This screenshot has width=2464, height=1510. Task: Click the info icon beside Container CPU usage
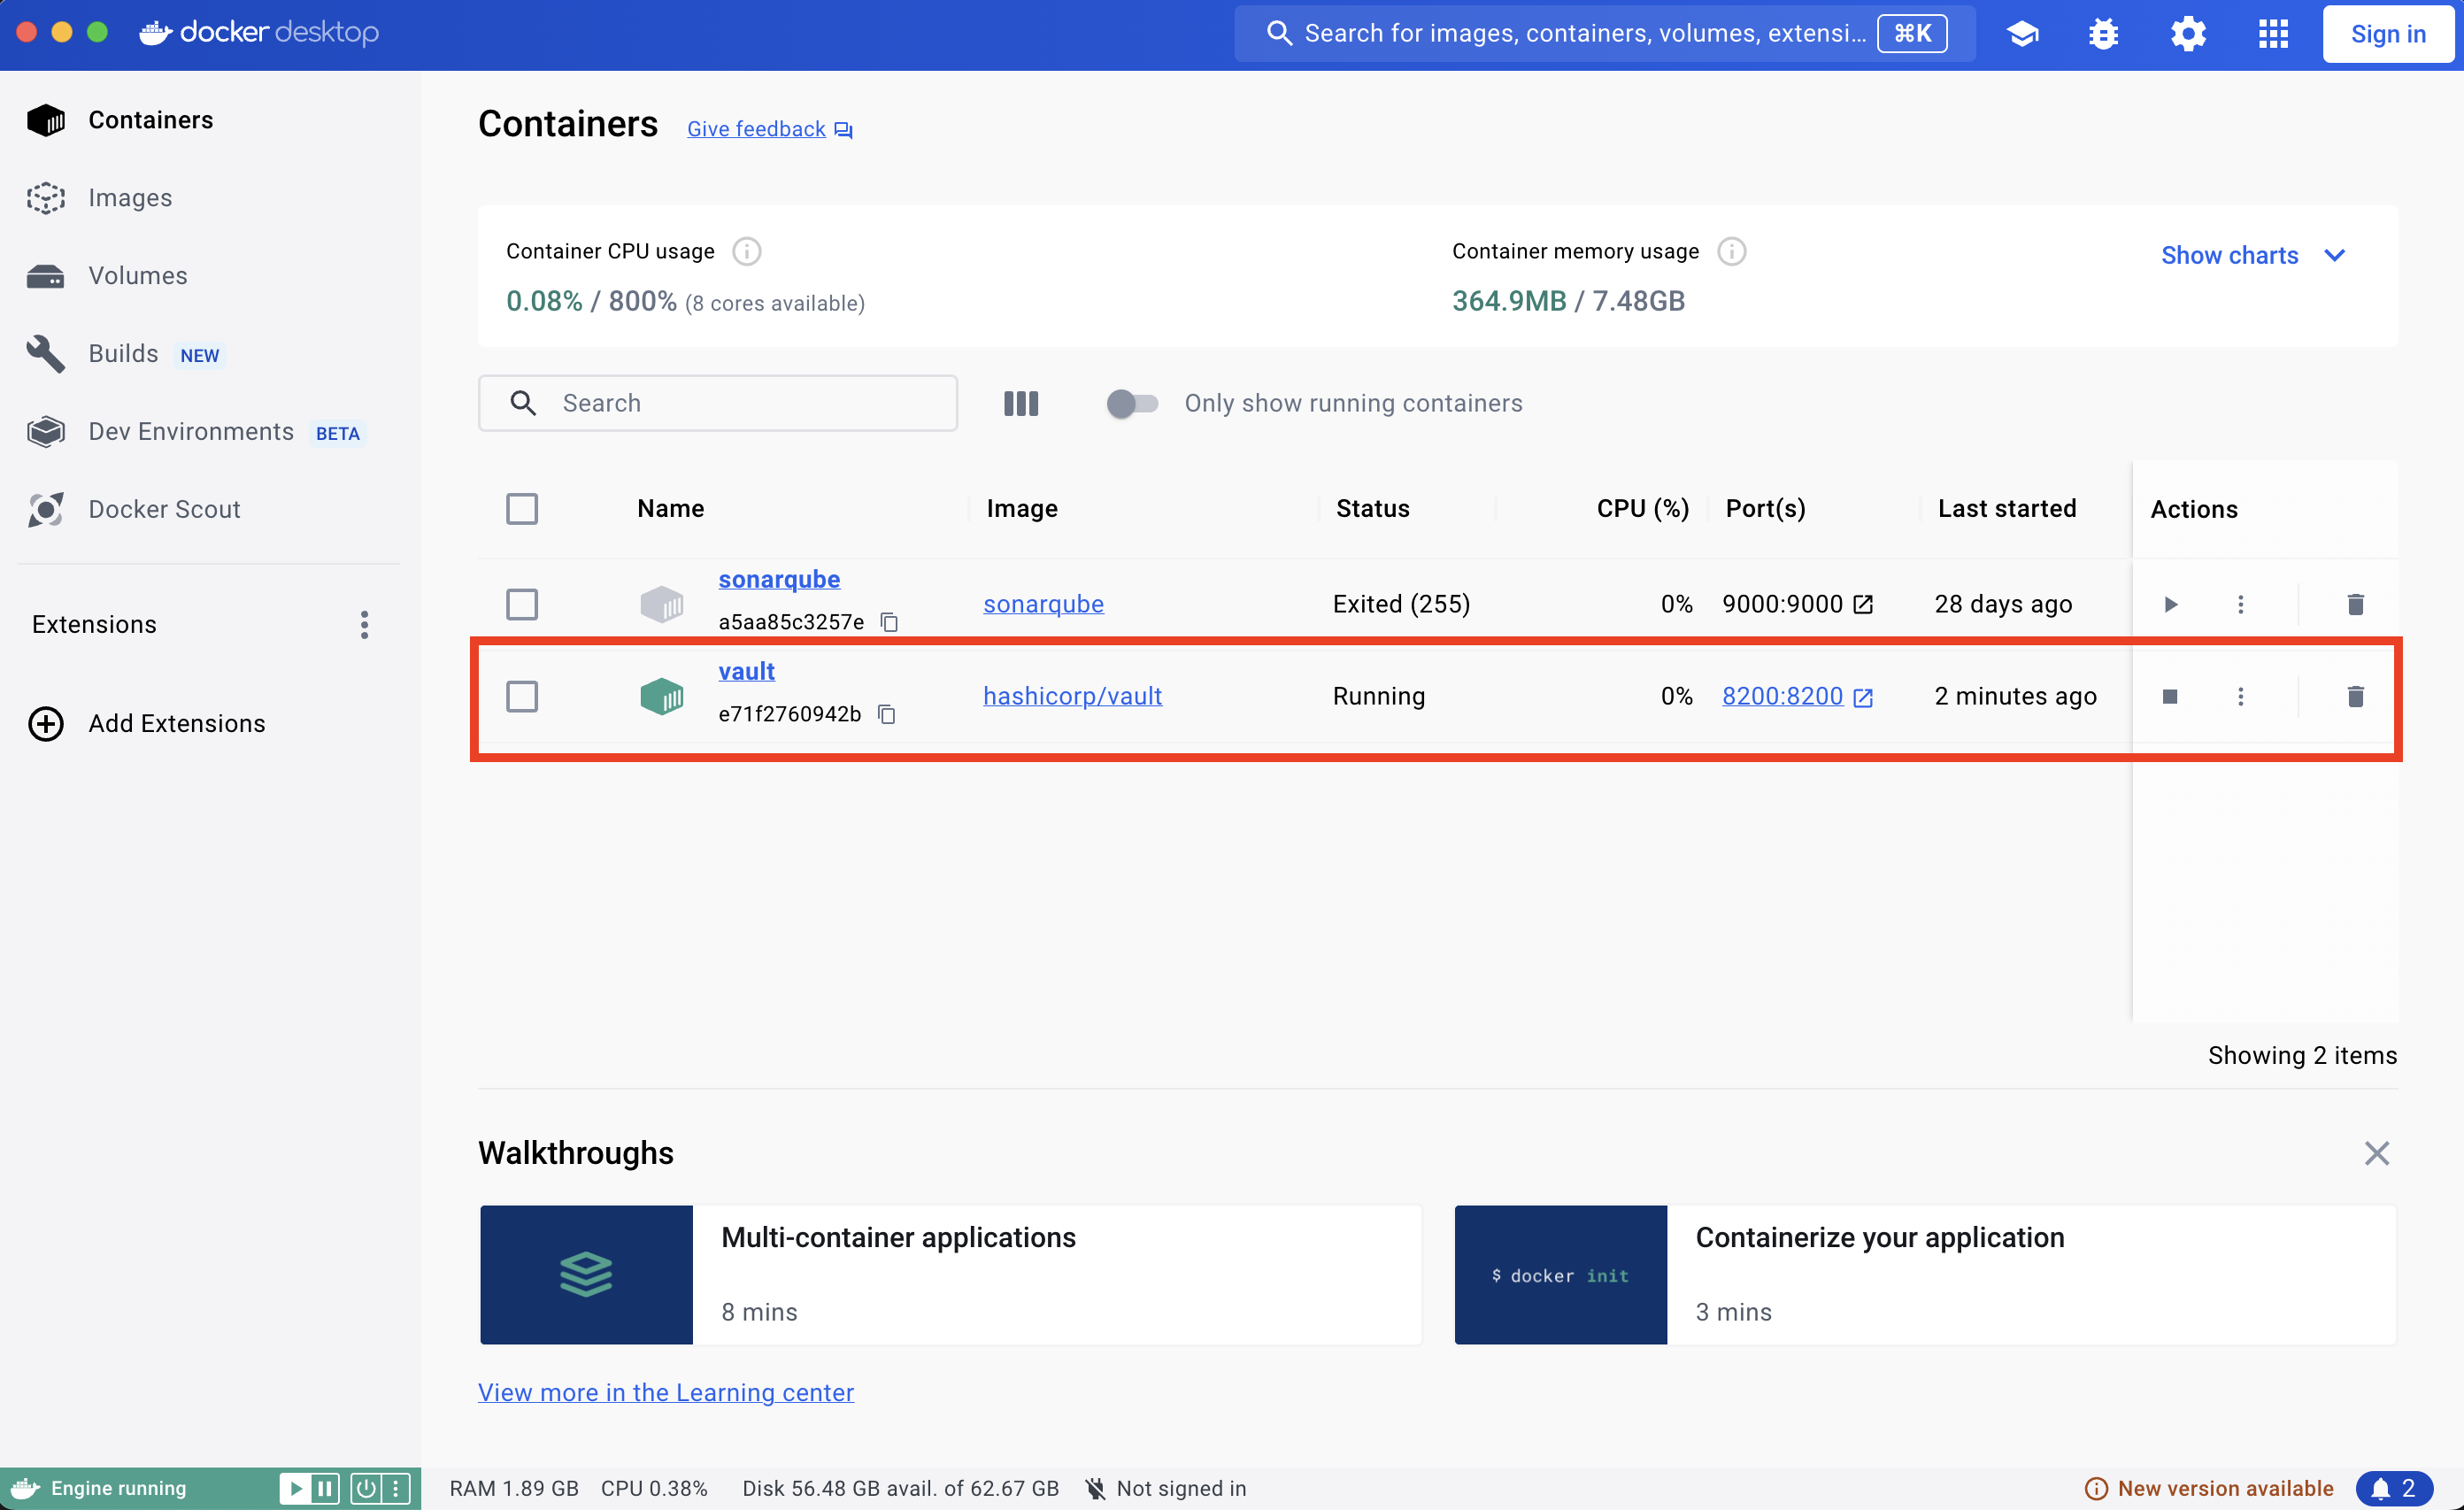tap(746, 251)
